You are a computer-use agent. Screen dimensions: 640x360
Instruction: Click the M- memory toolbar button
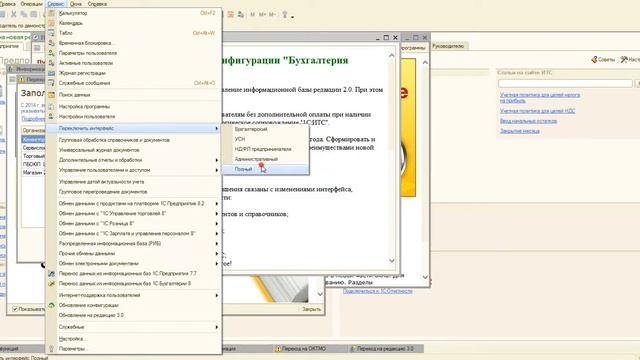272,14
